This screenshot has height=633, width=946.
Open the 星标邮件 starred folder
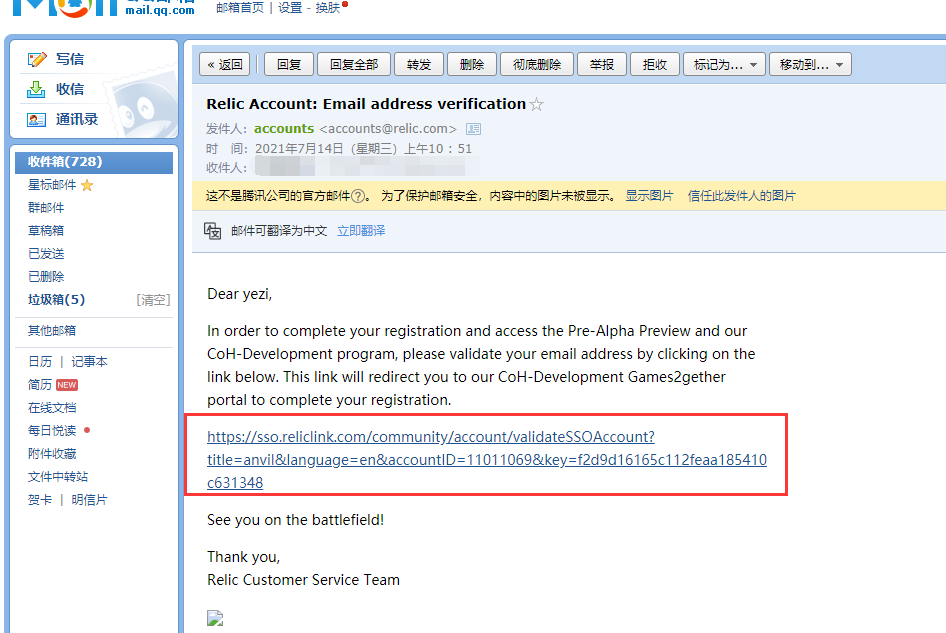tap(52, 185)
